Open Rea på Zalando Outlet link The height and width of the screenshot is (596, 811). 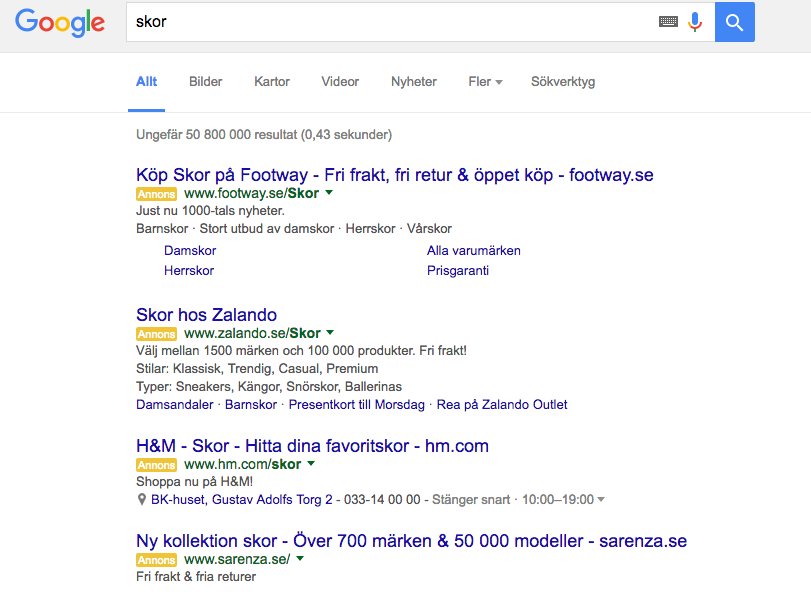(502, 405)
